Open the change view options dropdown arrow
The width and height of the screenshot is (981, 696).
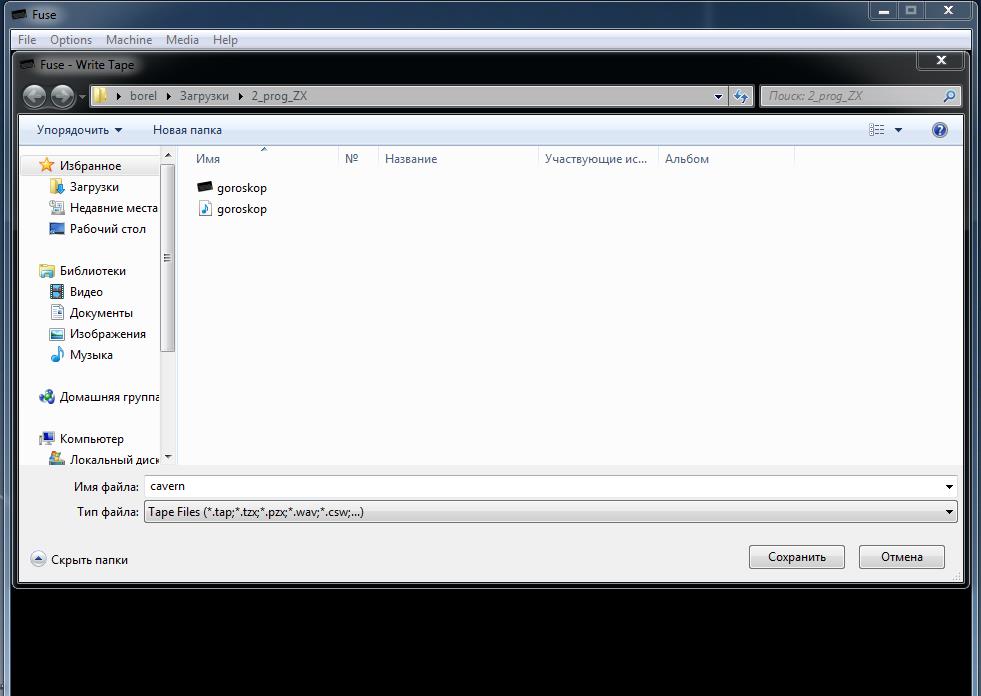coord(898,130)
